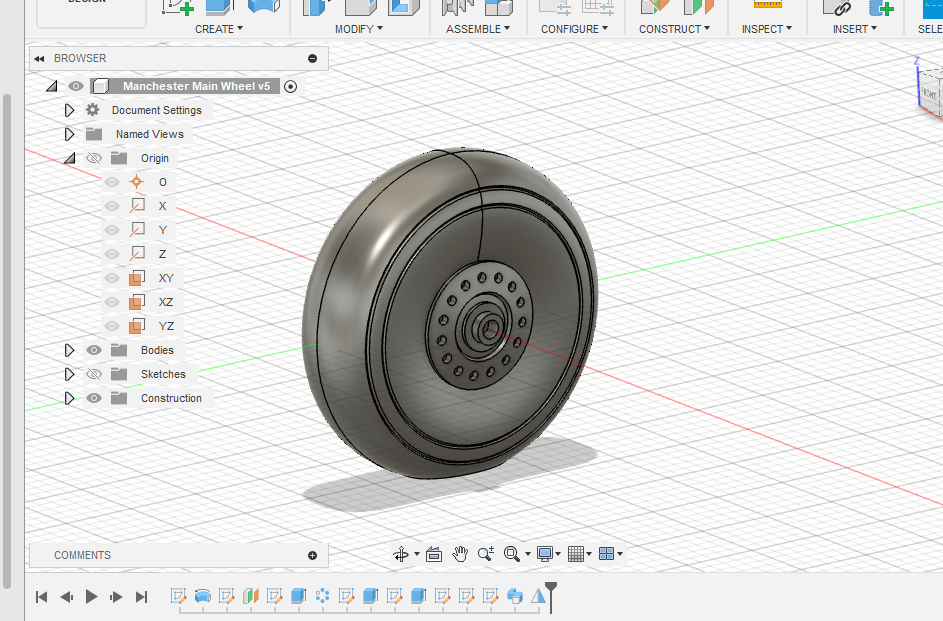
Task: Hide the Bodies folder
Action: pos(94,350)
